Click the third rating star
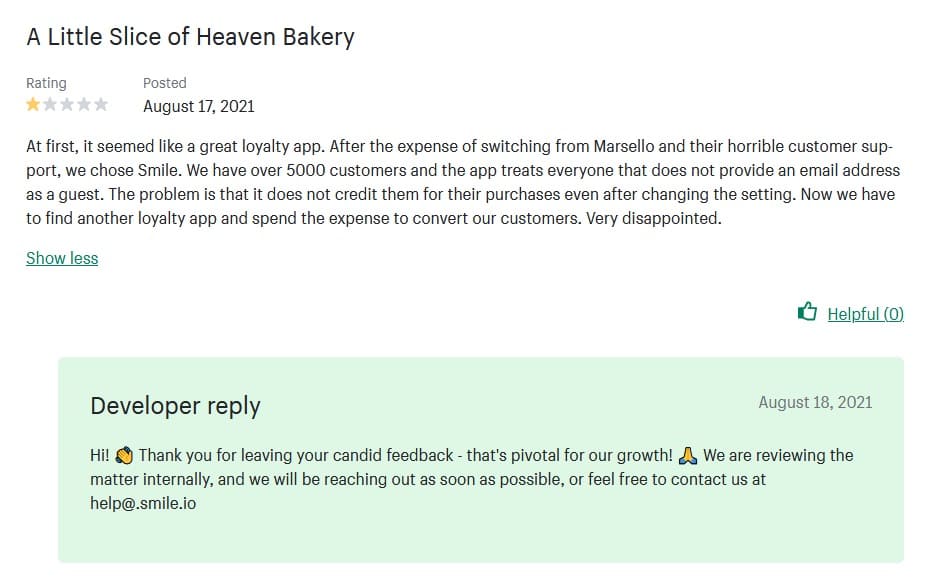Screen dimensions: 933x587 click(67, 104)
